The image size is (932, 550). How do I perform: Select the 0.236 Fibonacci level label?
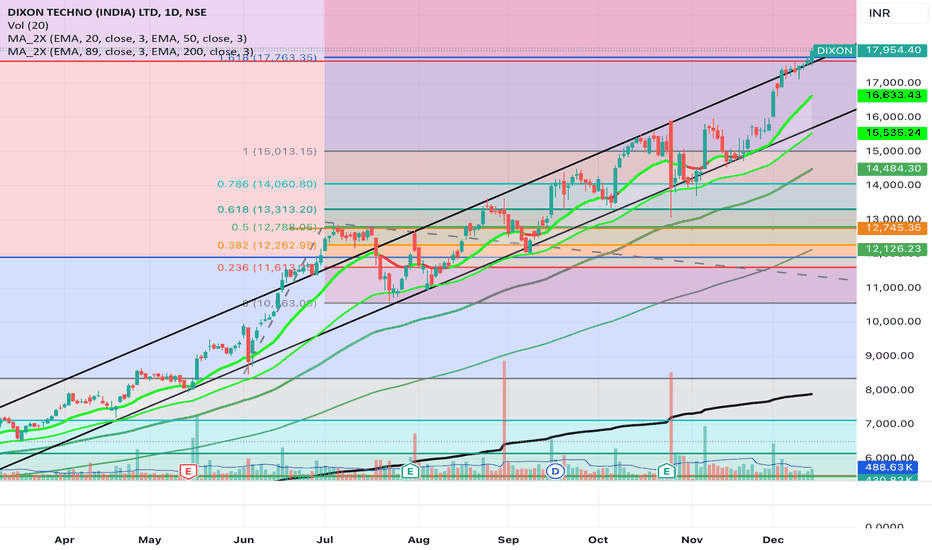[x=266, y=268]
